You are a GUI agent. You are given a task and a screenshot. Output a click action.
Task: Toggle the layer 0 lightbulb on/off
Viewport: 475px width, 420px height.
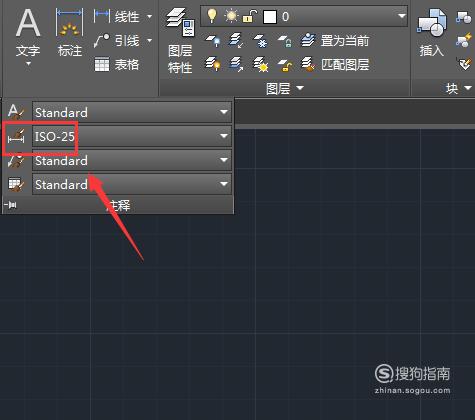pyautogui.click(x=212, y=16)
